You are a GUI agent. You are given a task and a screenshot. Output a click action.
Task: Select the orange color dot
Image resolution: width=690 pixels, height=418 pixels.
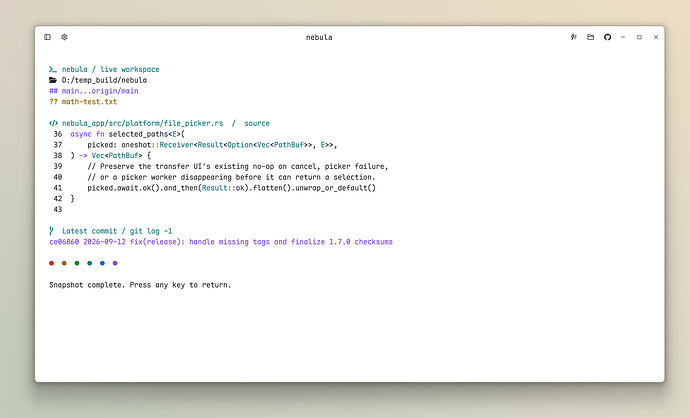(64, 263)
